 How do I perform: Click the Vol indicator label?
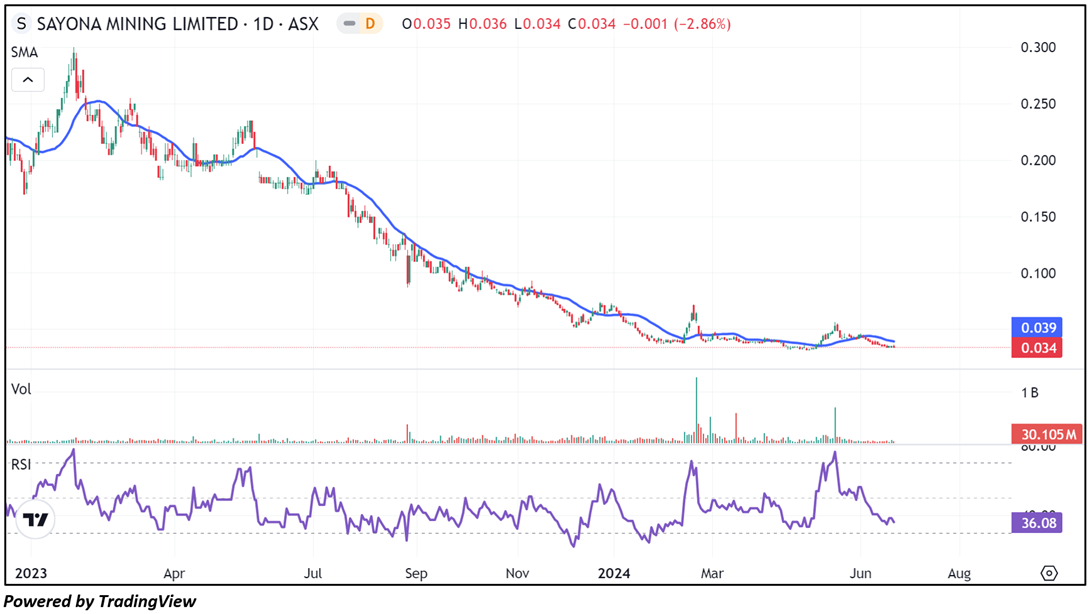click(21, 389)
